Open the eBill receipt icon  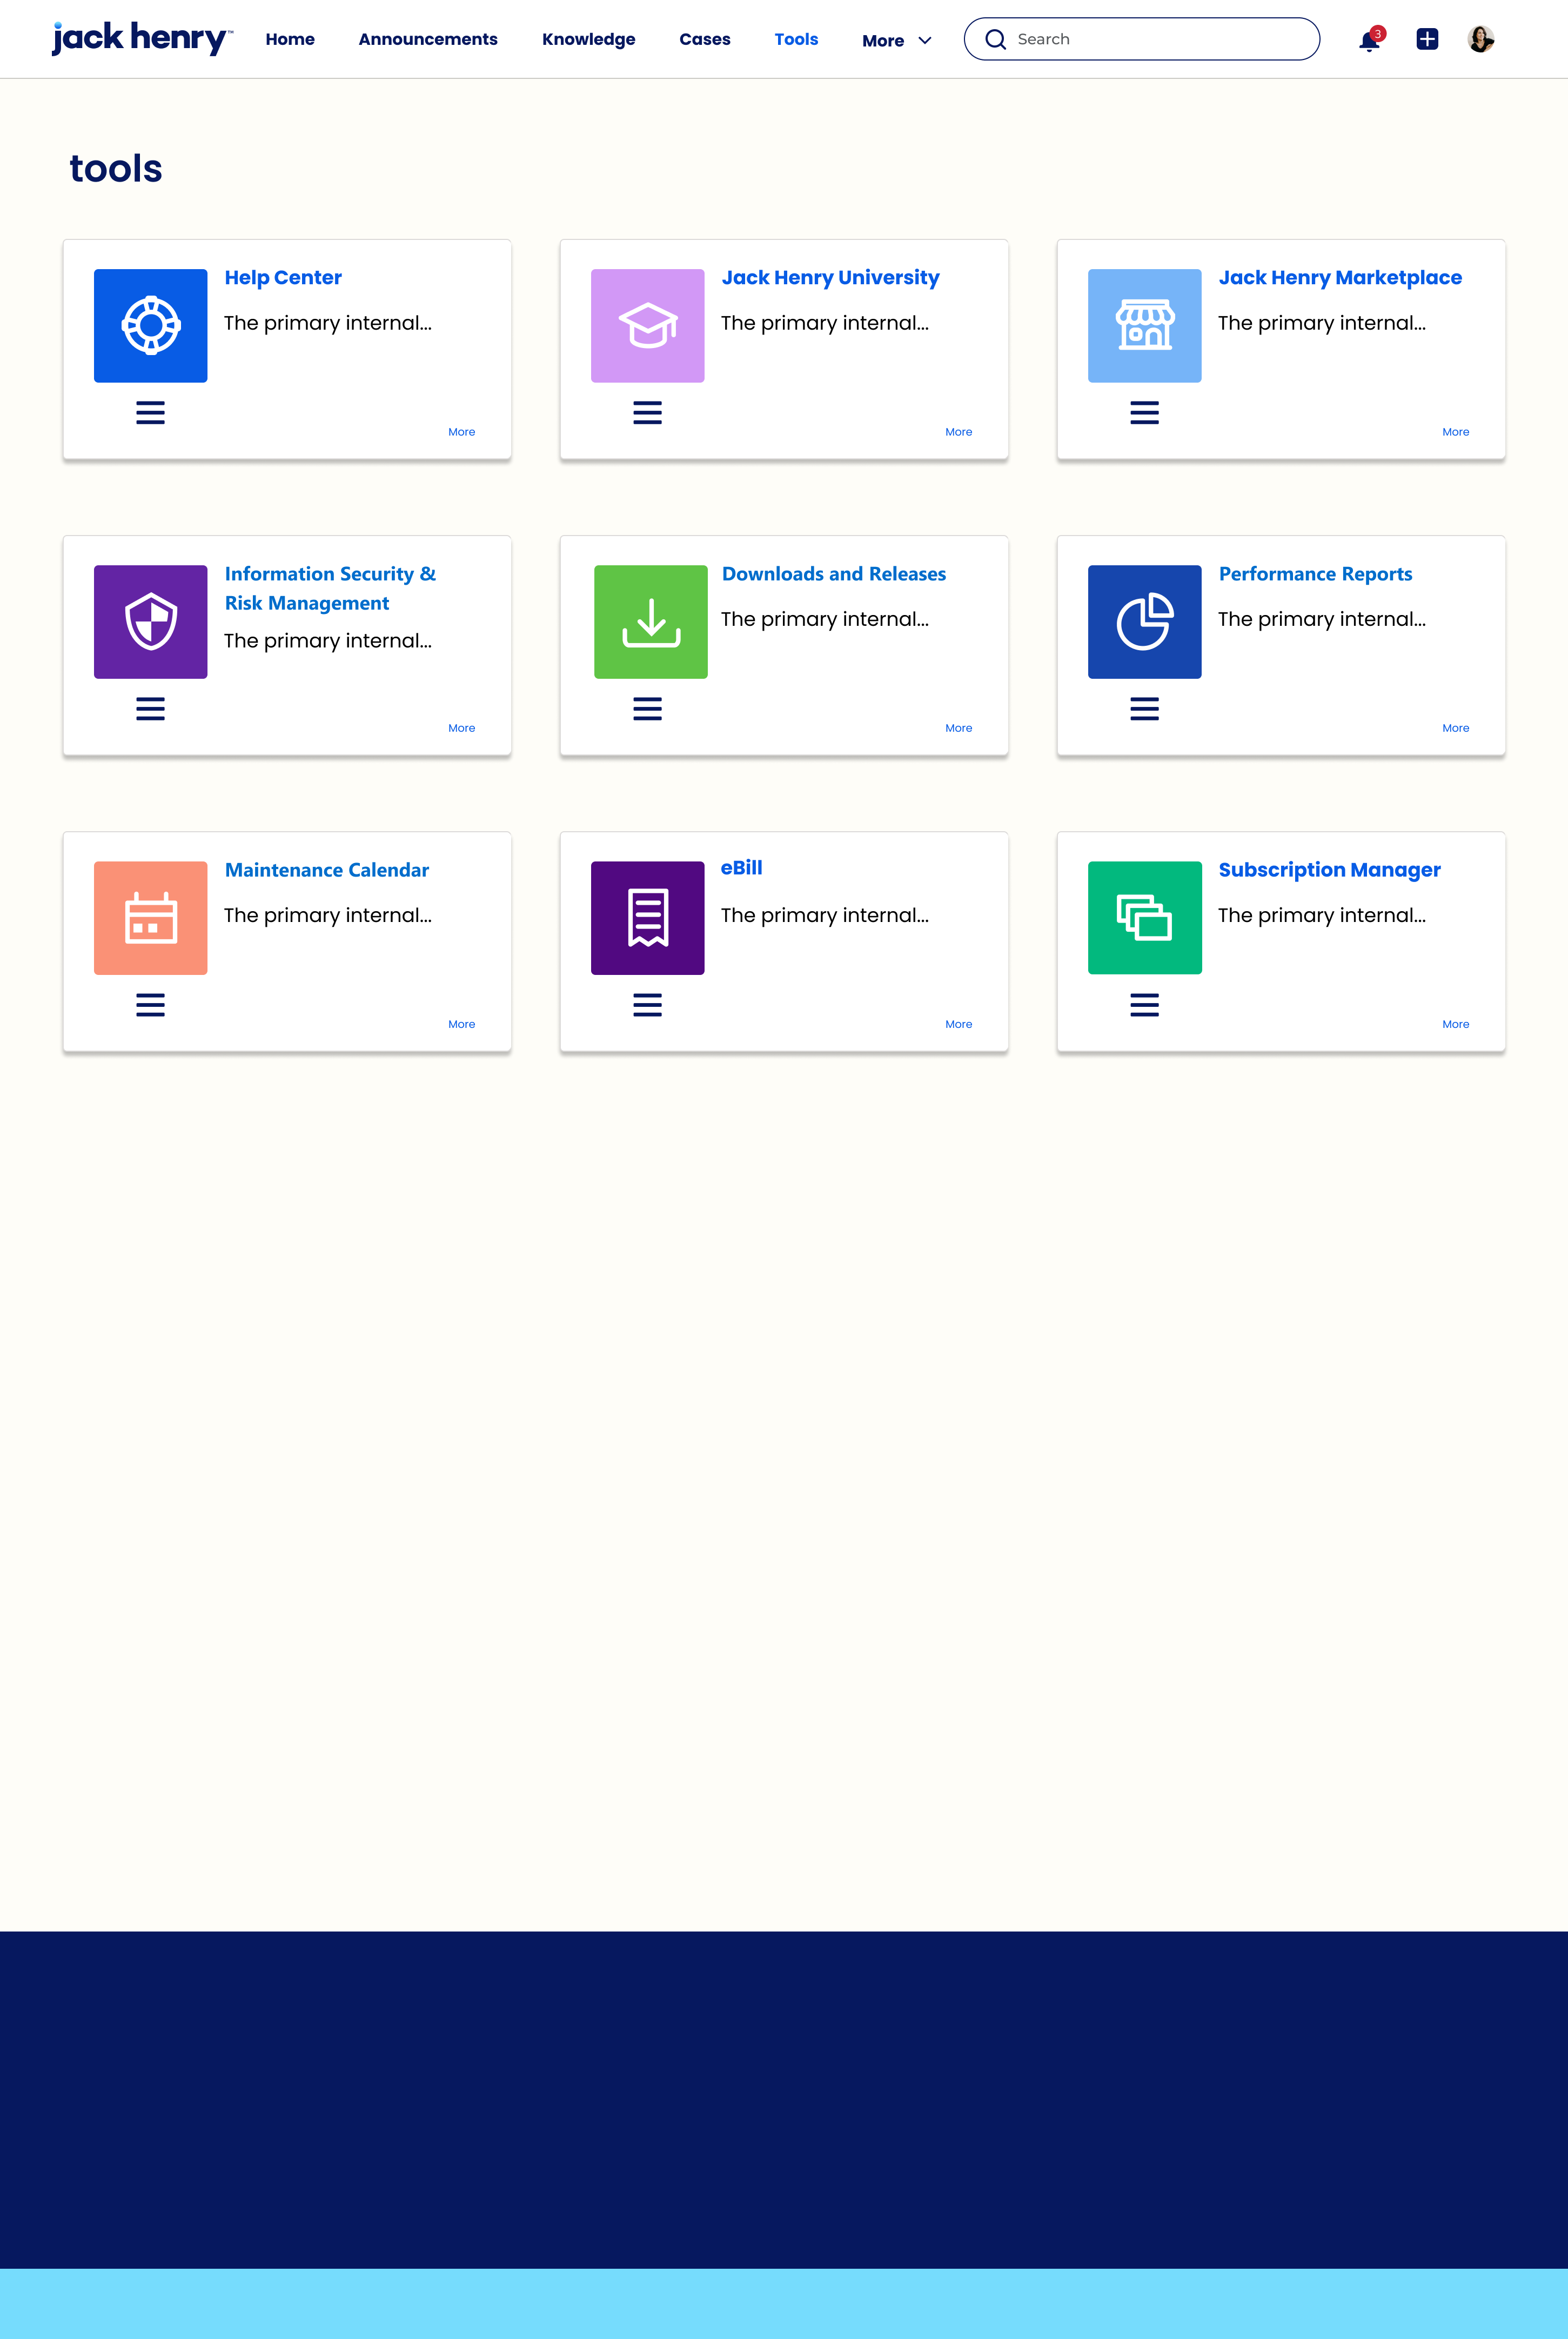point(647,918)
